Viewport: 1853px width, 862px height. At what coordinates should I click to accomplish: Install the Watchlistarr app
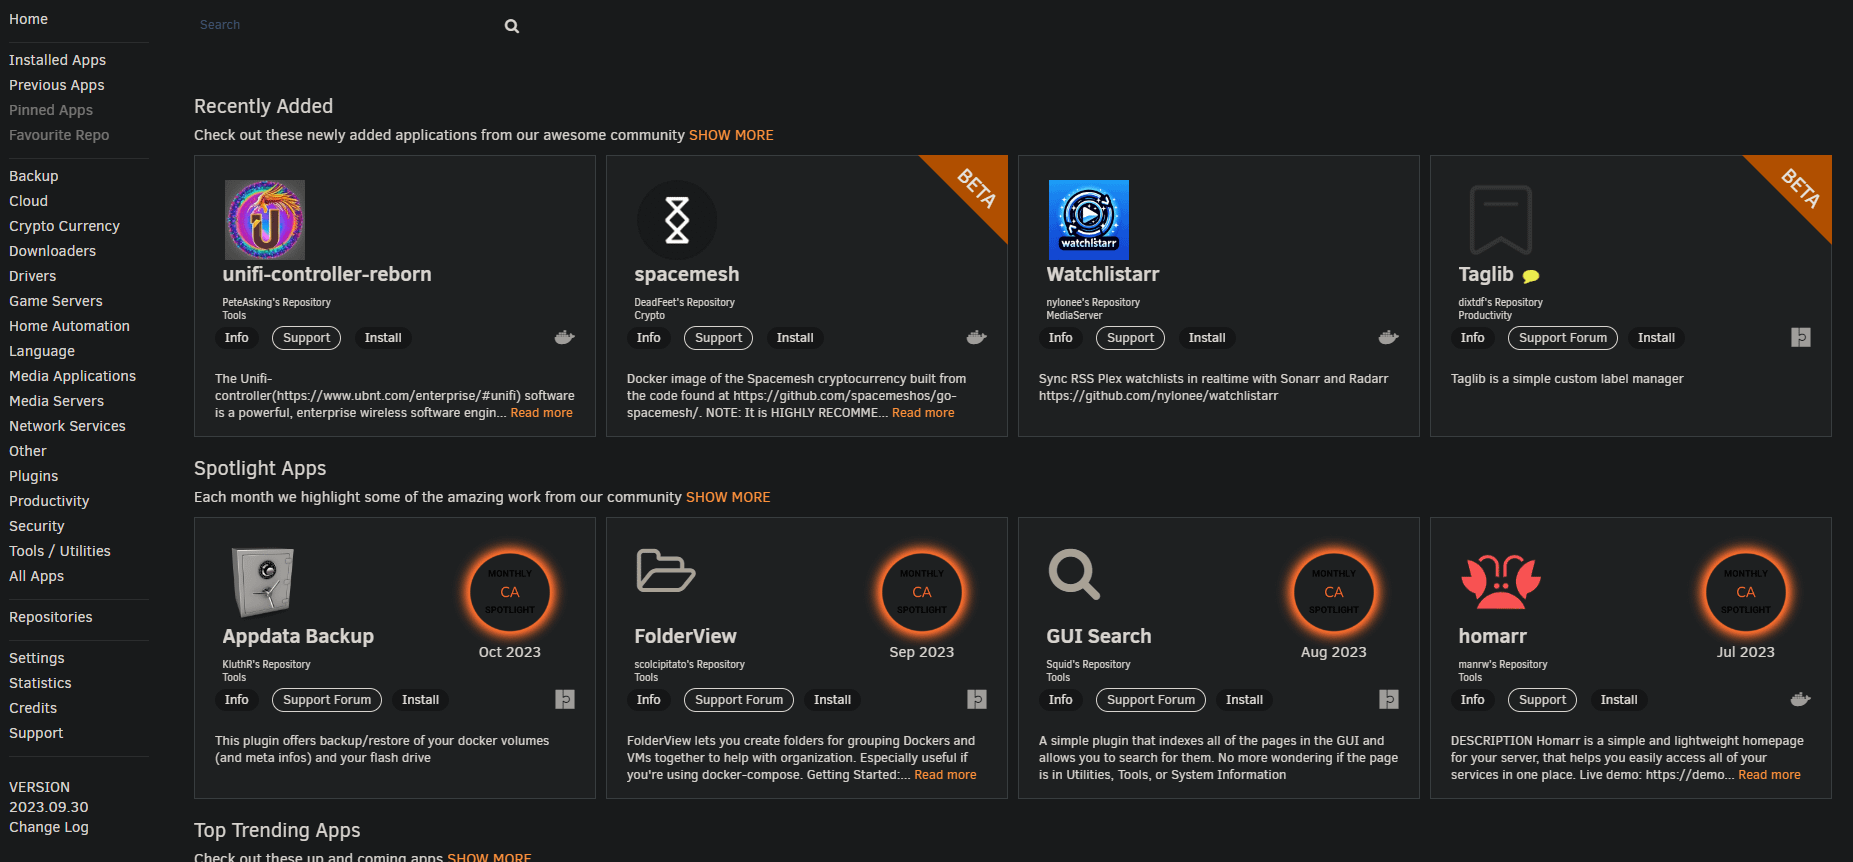(x=1206, y=338)
